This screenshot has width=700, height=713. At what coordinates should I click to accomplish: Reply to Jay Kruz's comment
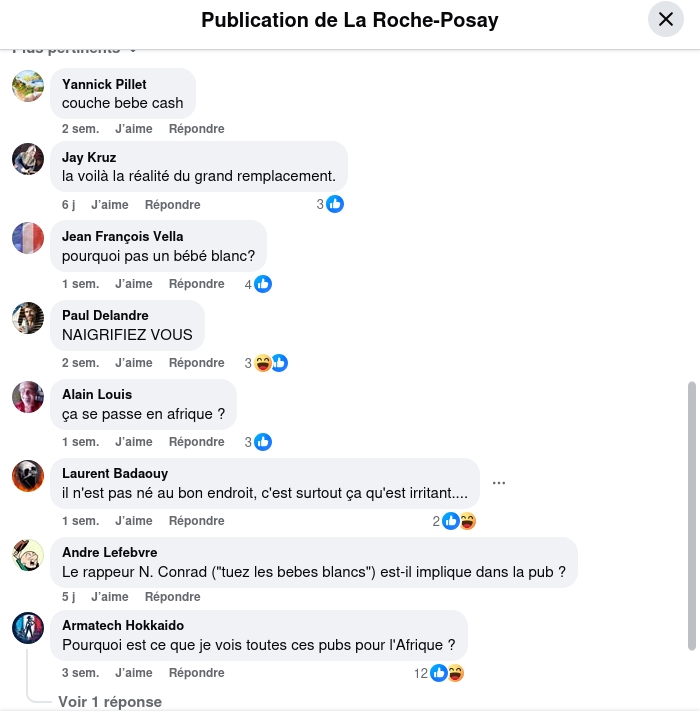172,205
